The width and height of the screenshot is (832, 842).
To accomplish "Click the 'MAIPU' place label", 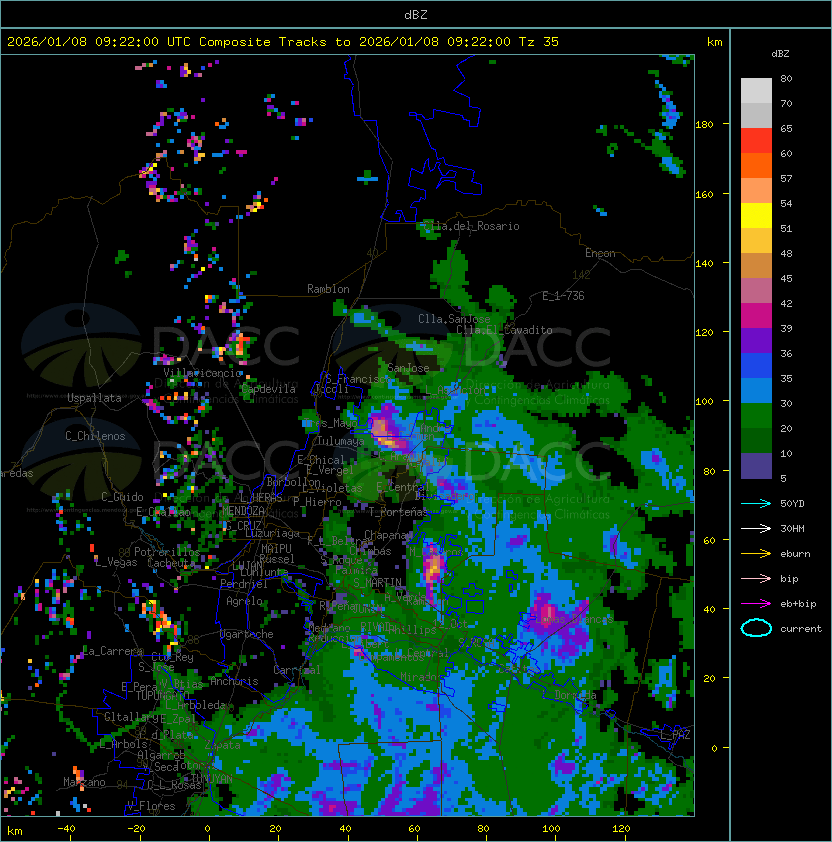I will pos(276,548).
